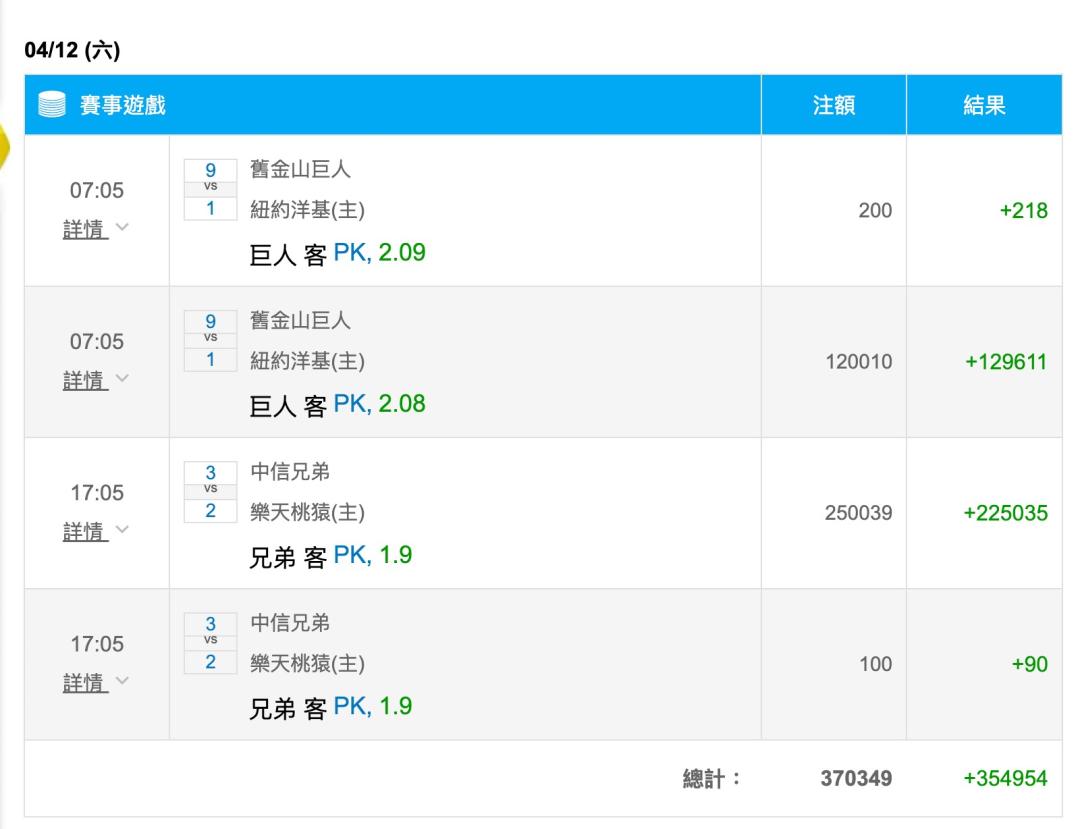
Task: Click the 總計 label
Action: [x=712, y=779]
